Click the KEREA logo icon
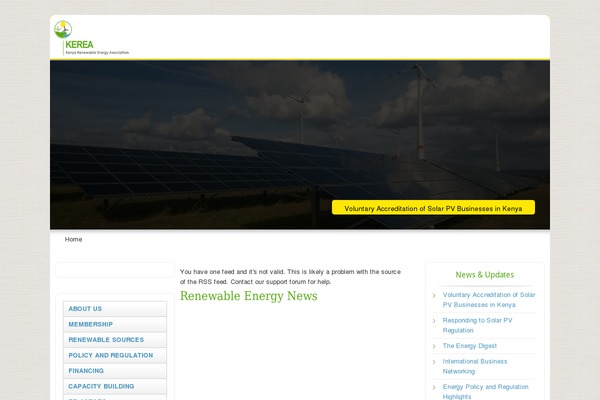Viewport: 600px width, 400px height. point(63,29)
